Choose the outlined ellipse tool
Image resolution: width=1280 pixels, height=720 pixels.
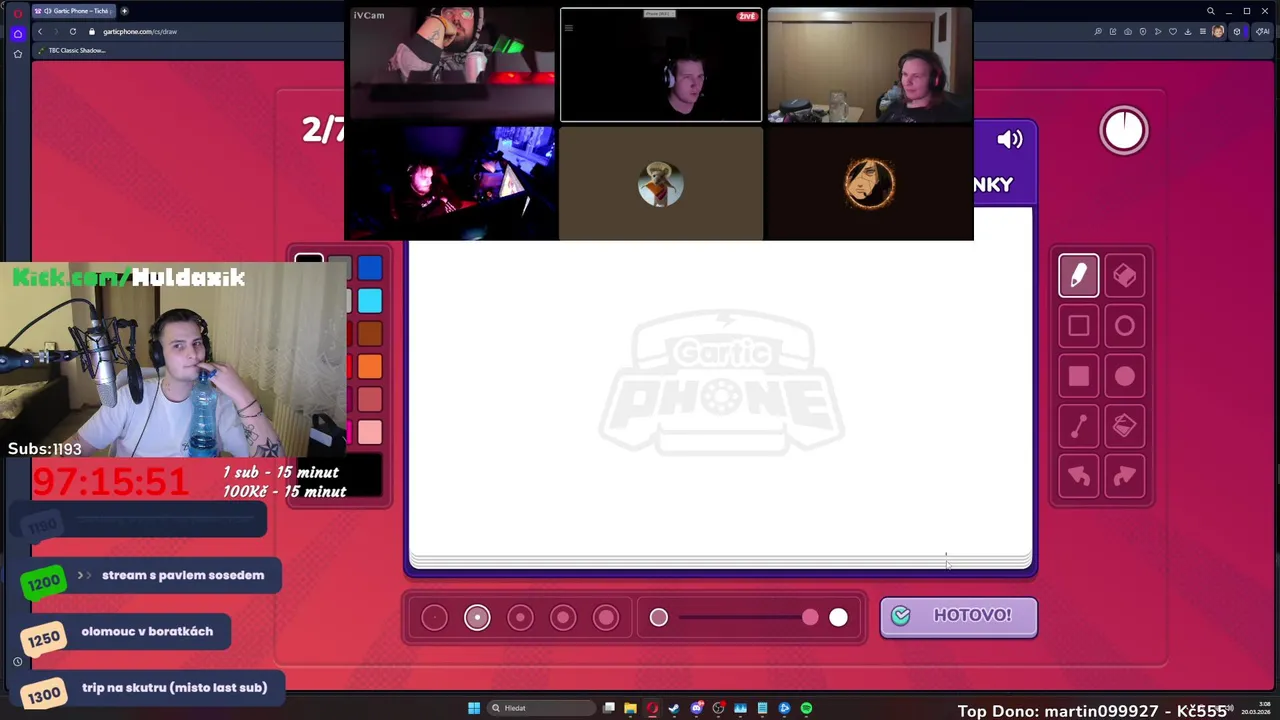(1124, 326)
